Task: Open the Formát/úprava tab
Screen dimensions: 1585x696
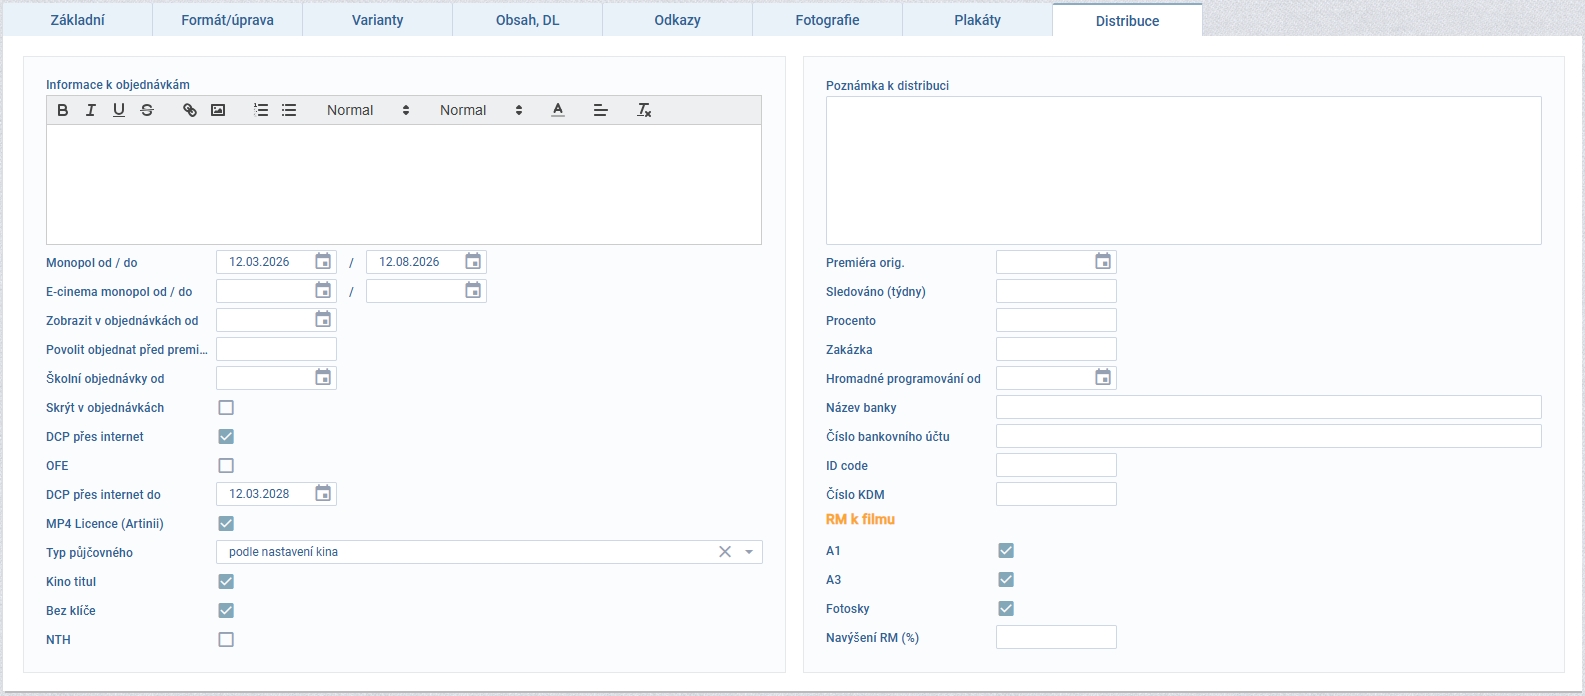Action: point(227,20)
